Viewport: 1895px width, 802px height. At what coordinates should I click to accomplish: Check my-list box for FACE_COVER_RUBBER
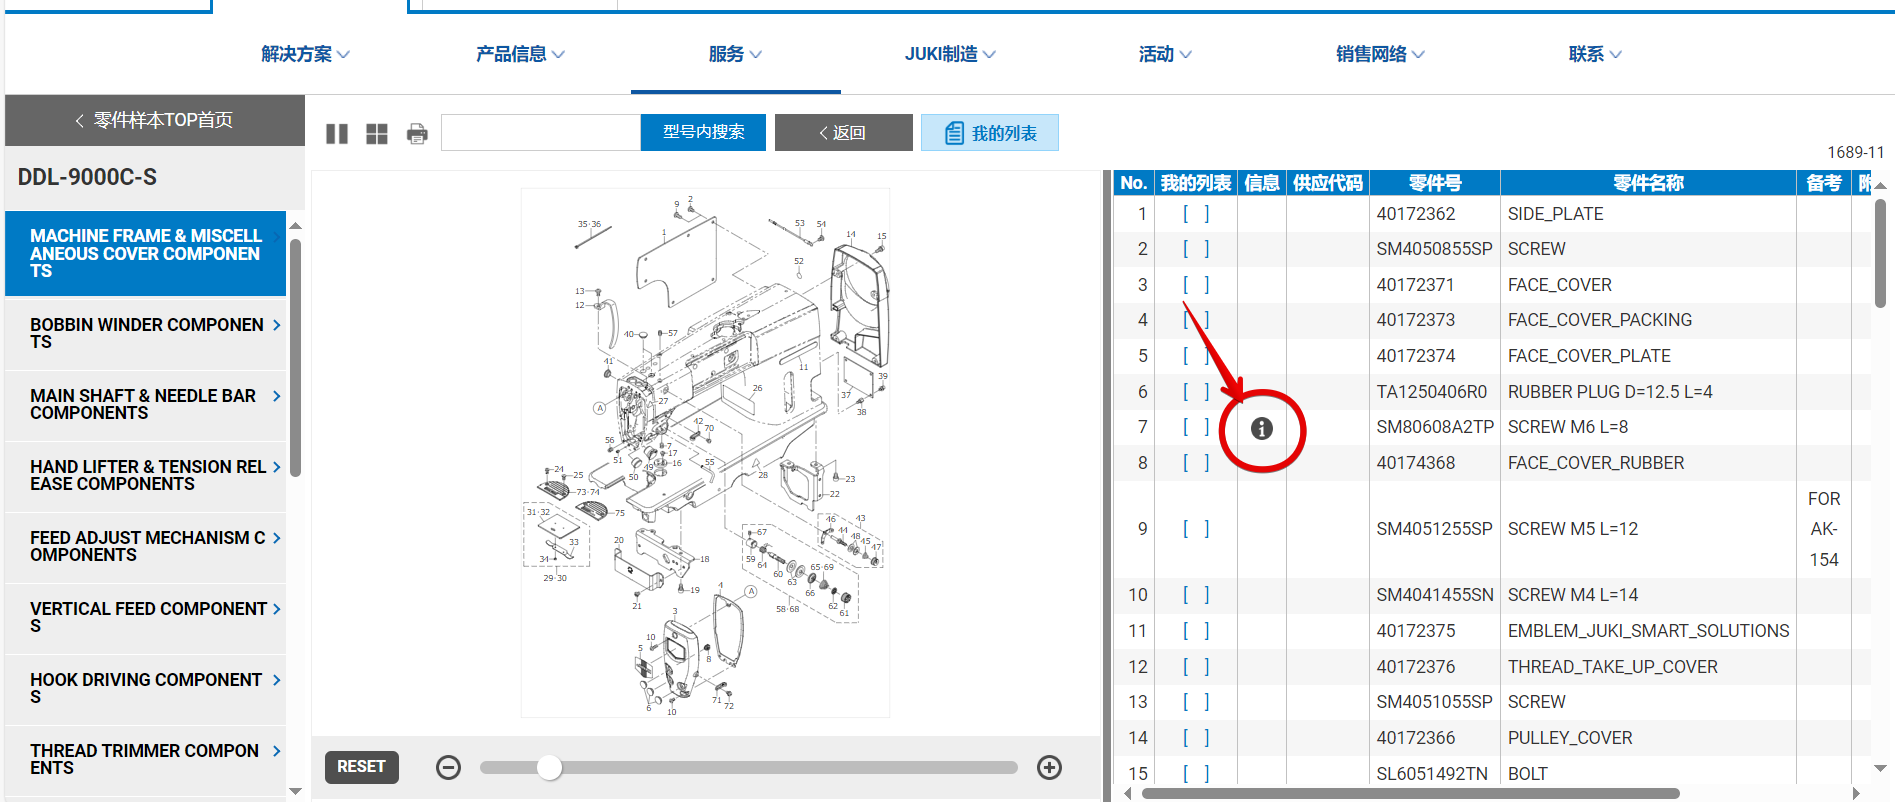point(1196,463)
